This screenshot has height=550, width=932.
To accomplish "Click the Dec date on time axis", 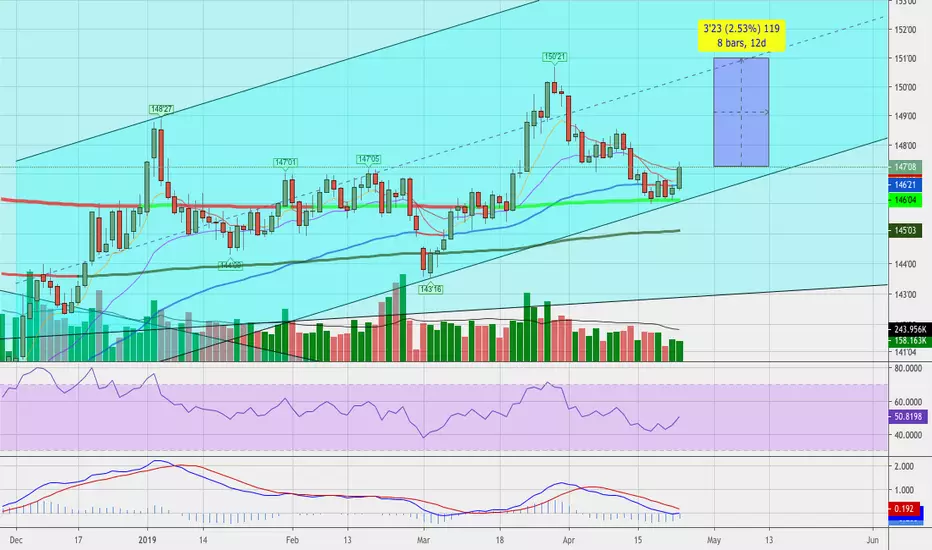I will click(16, 540).
